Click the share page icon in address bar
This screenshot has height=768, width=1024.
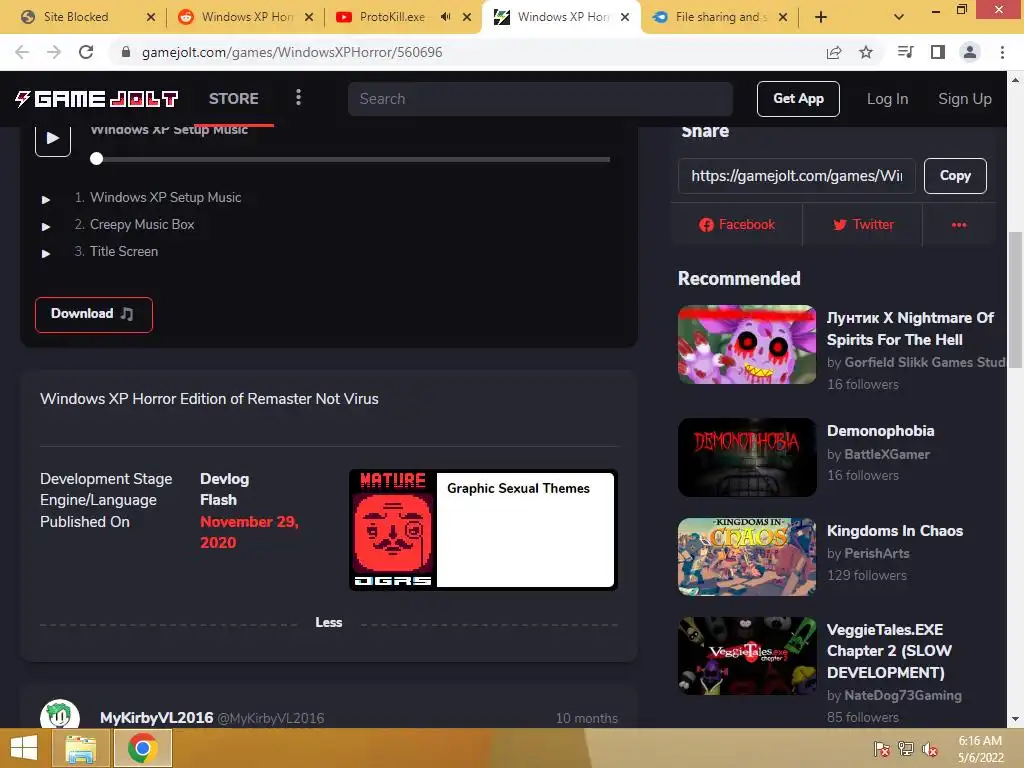pos(834,52)
